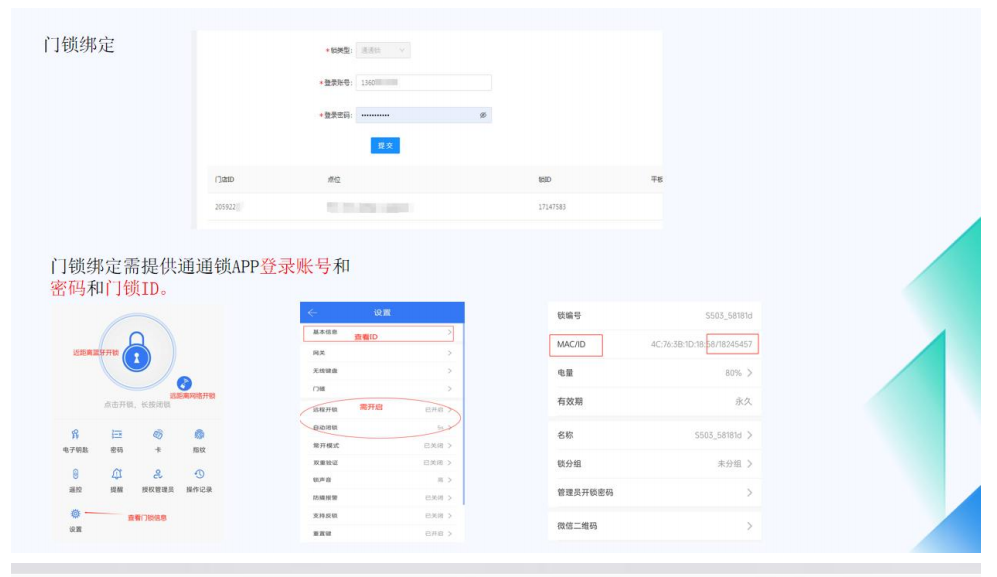997x577 pixels.
Task: Click the 登录账号 account input field
Action: click(423, 82)
